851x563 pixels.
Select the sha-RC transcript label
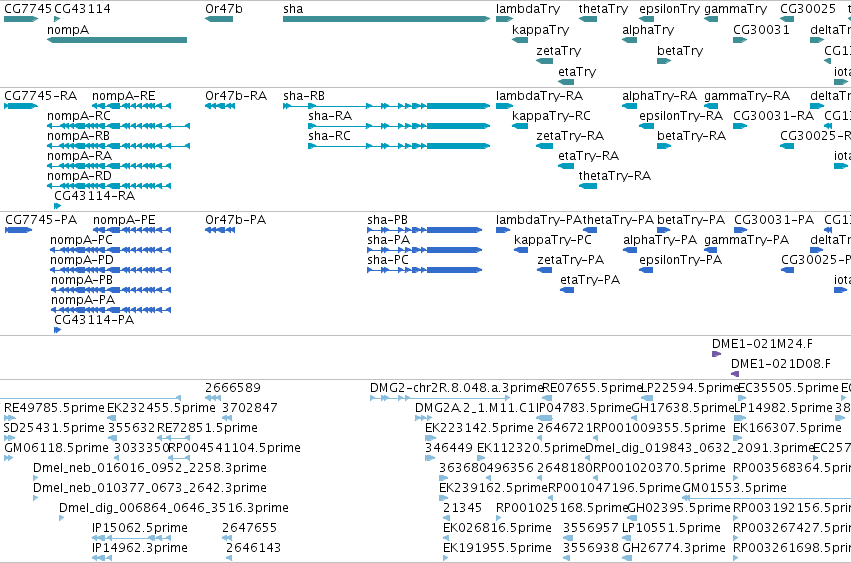click(329, 136)
